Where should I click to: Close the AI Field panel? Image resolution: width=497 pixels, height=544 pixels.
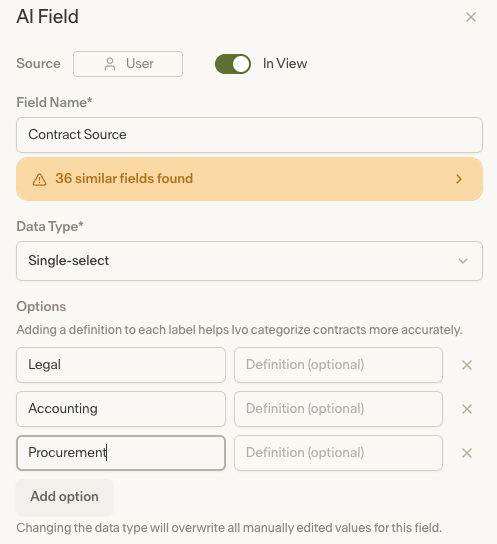(471, 17)
